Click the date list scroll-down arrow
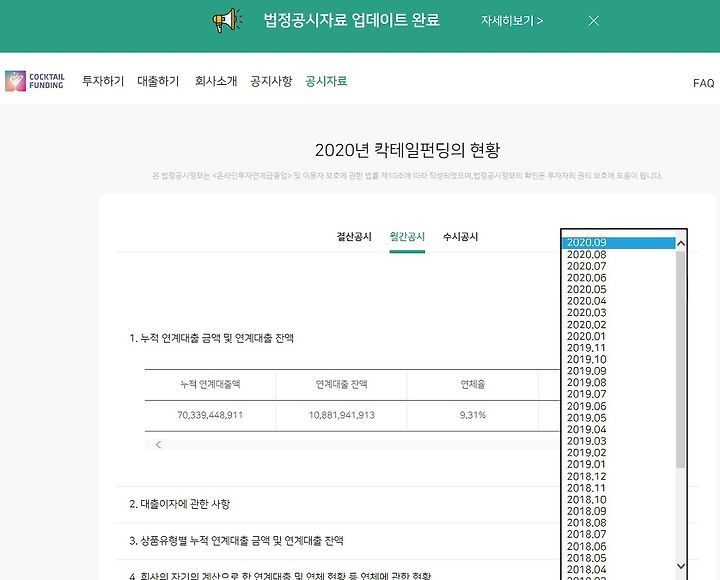 coord(681,566)
